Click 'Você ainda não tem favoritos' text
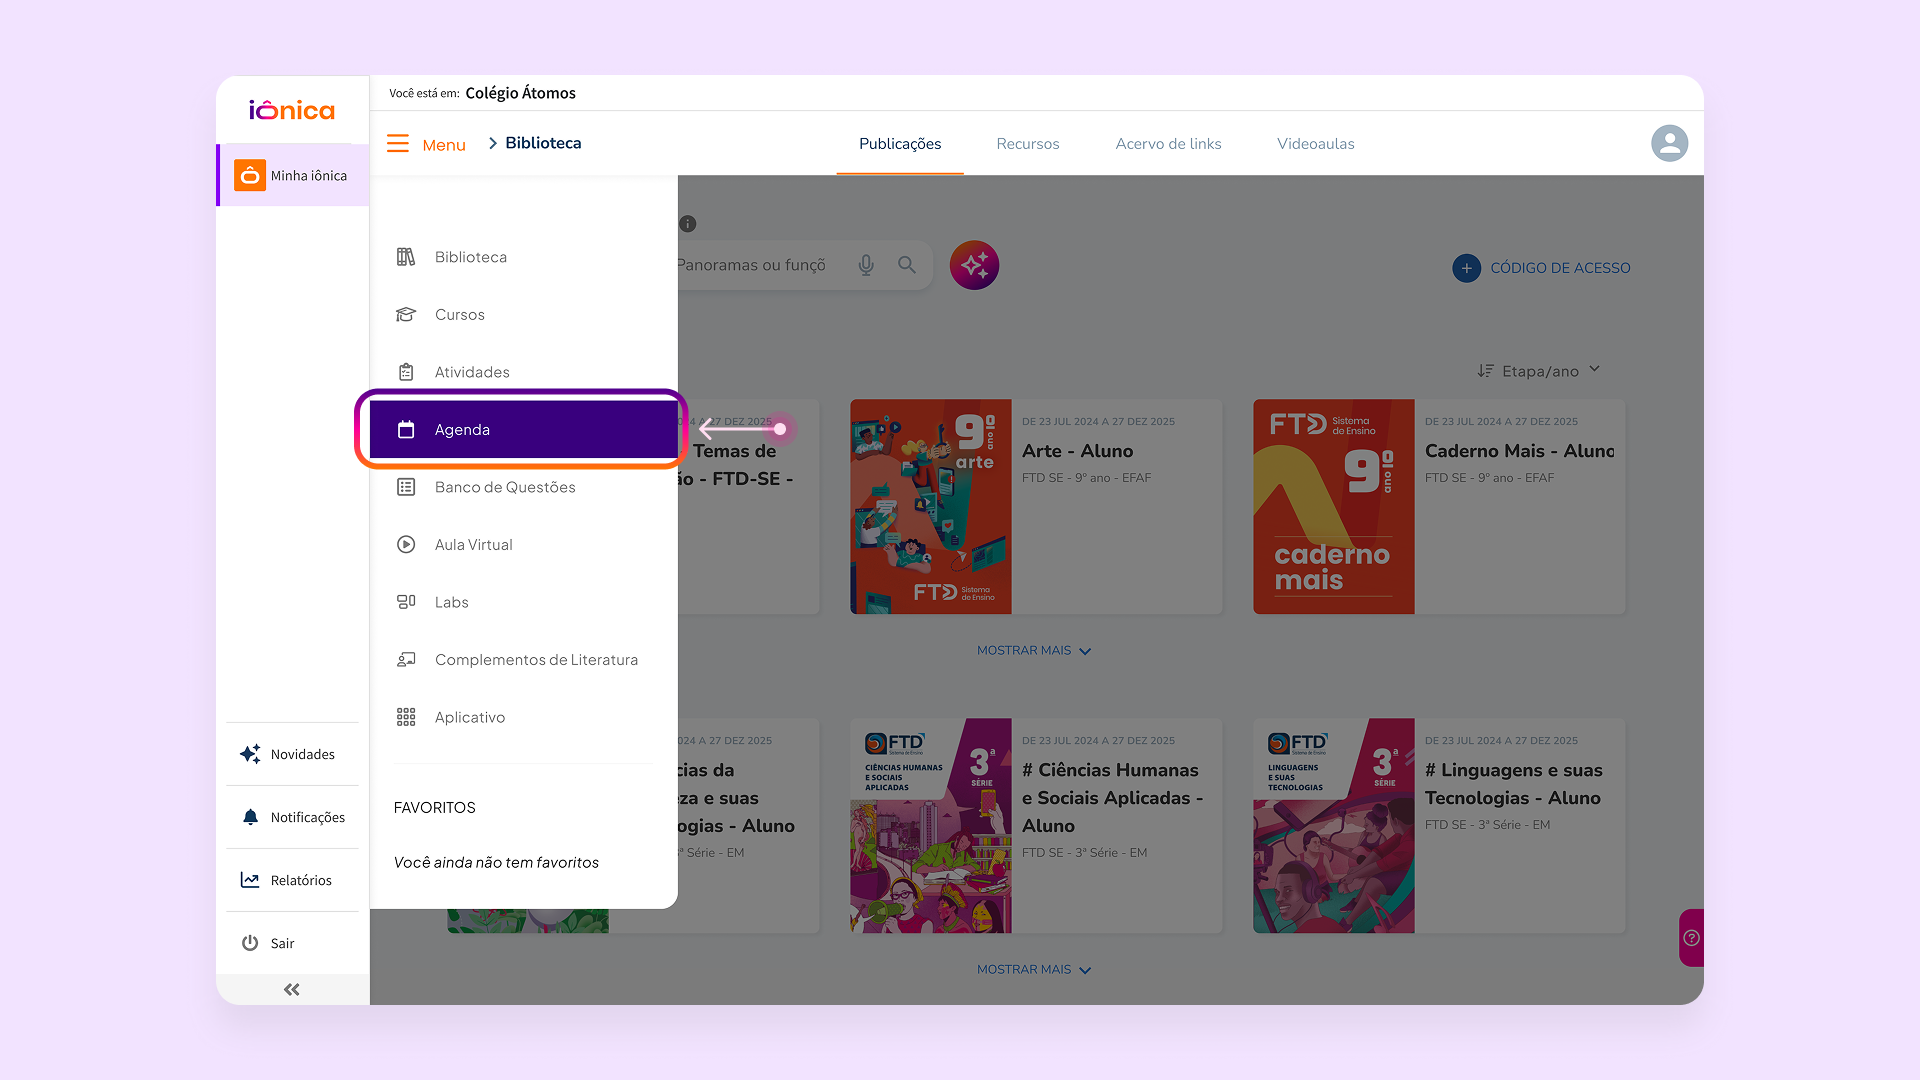 [496, 862]
